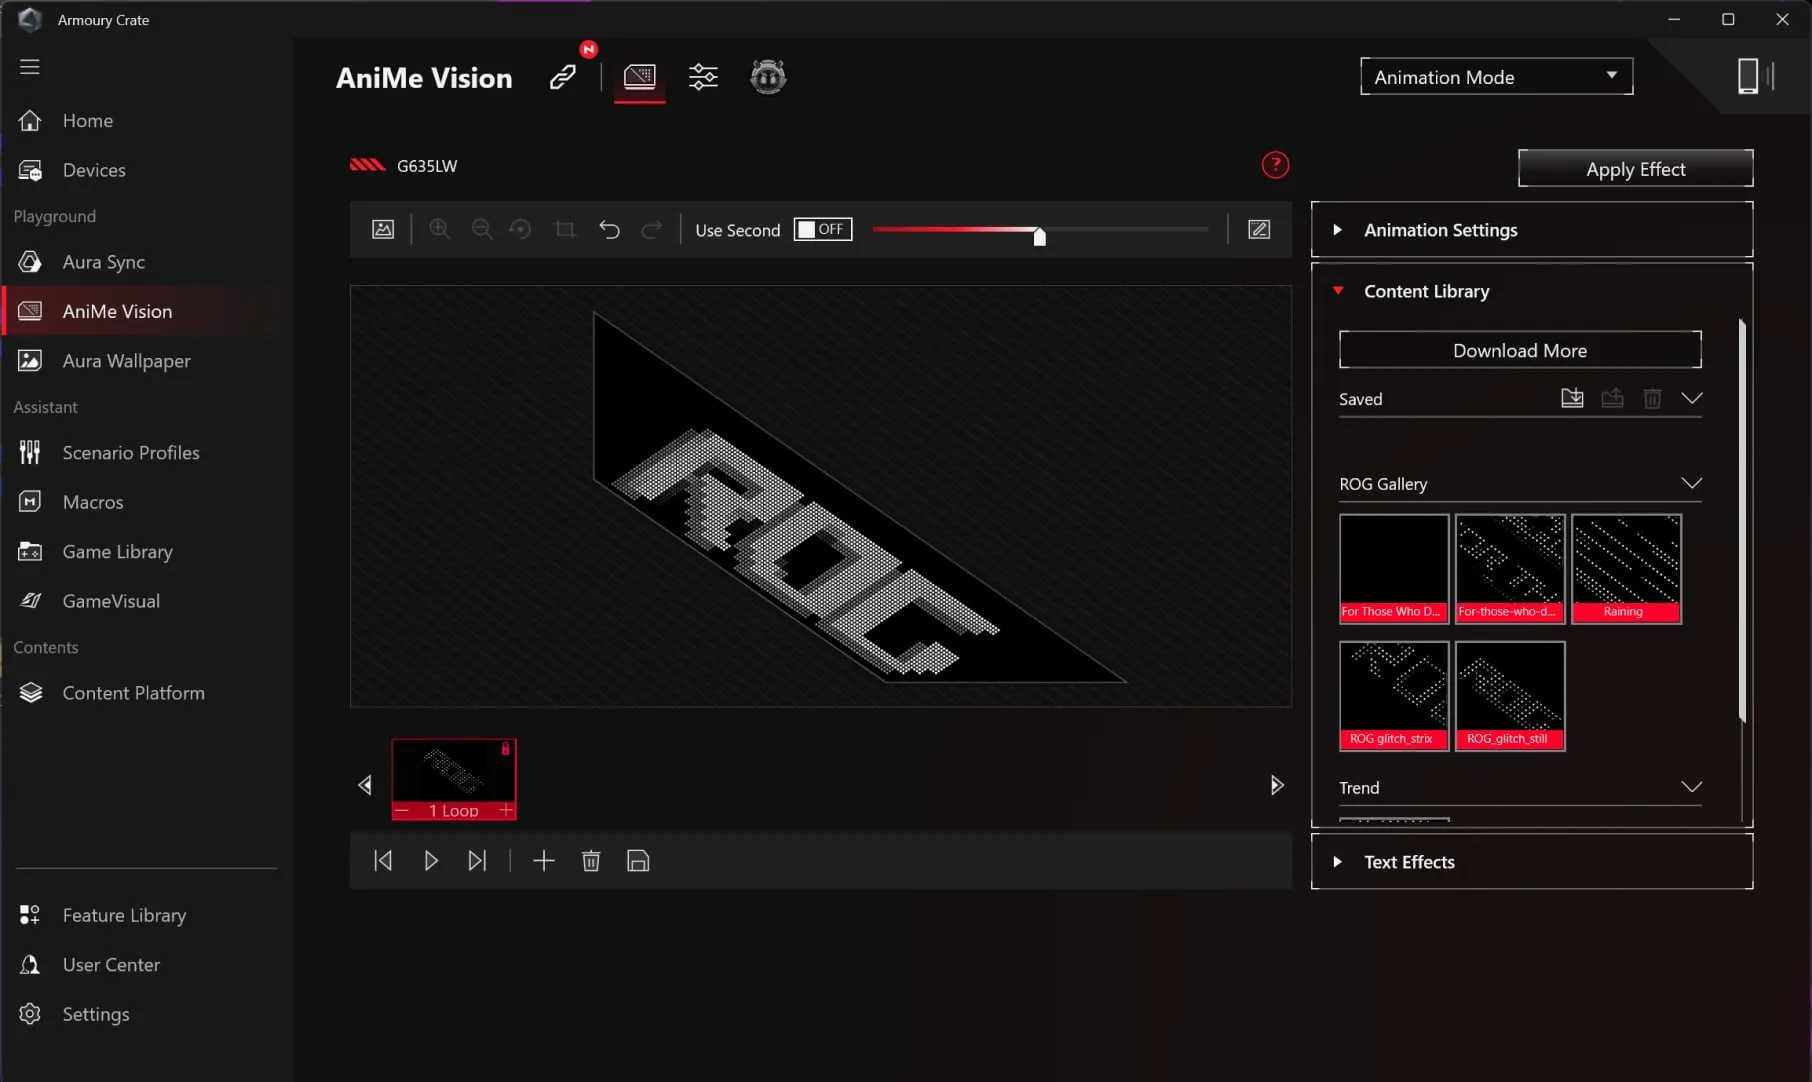Image resolution: width=1812 pixels, height=1082 pixels.
Task: Click the Download More button
Action: coord(1520,350)
